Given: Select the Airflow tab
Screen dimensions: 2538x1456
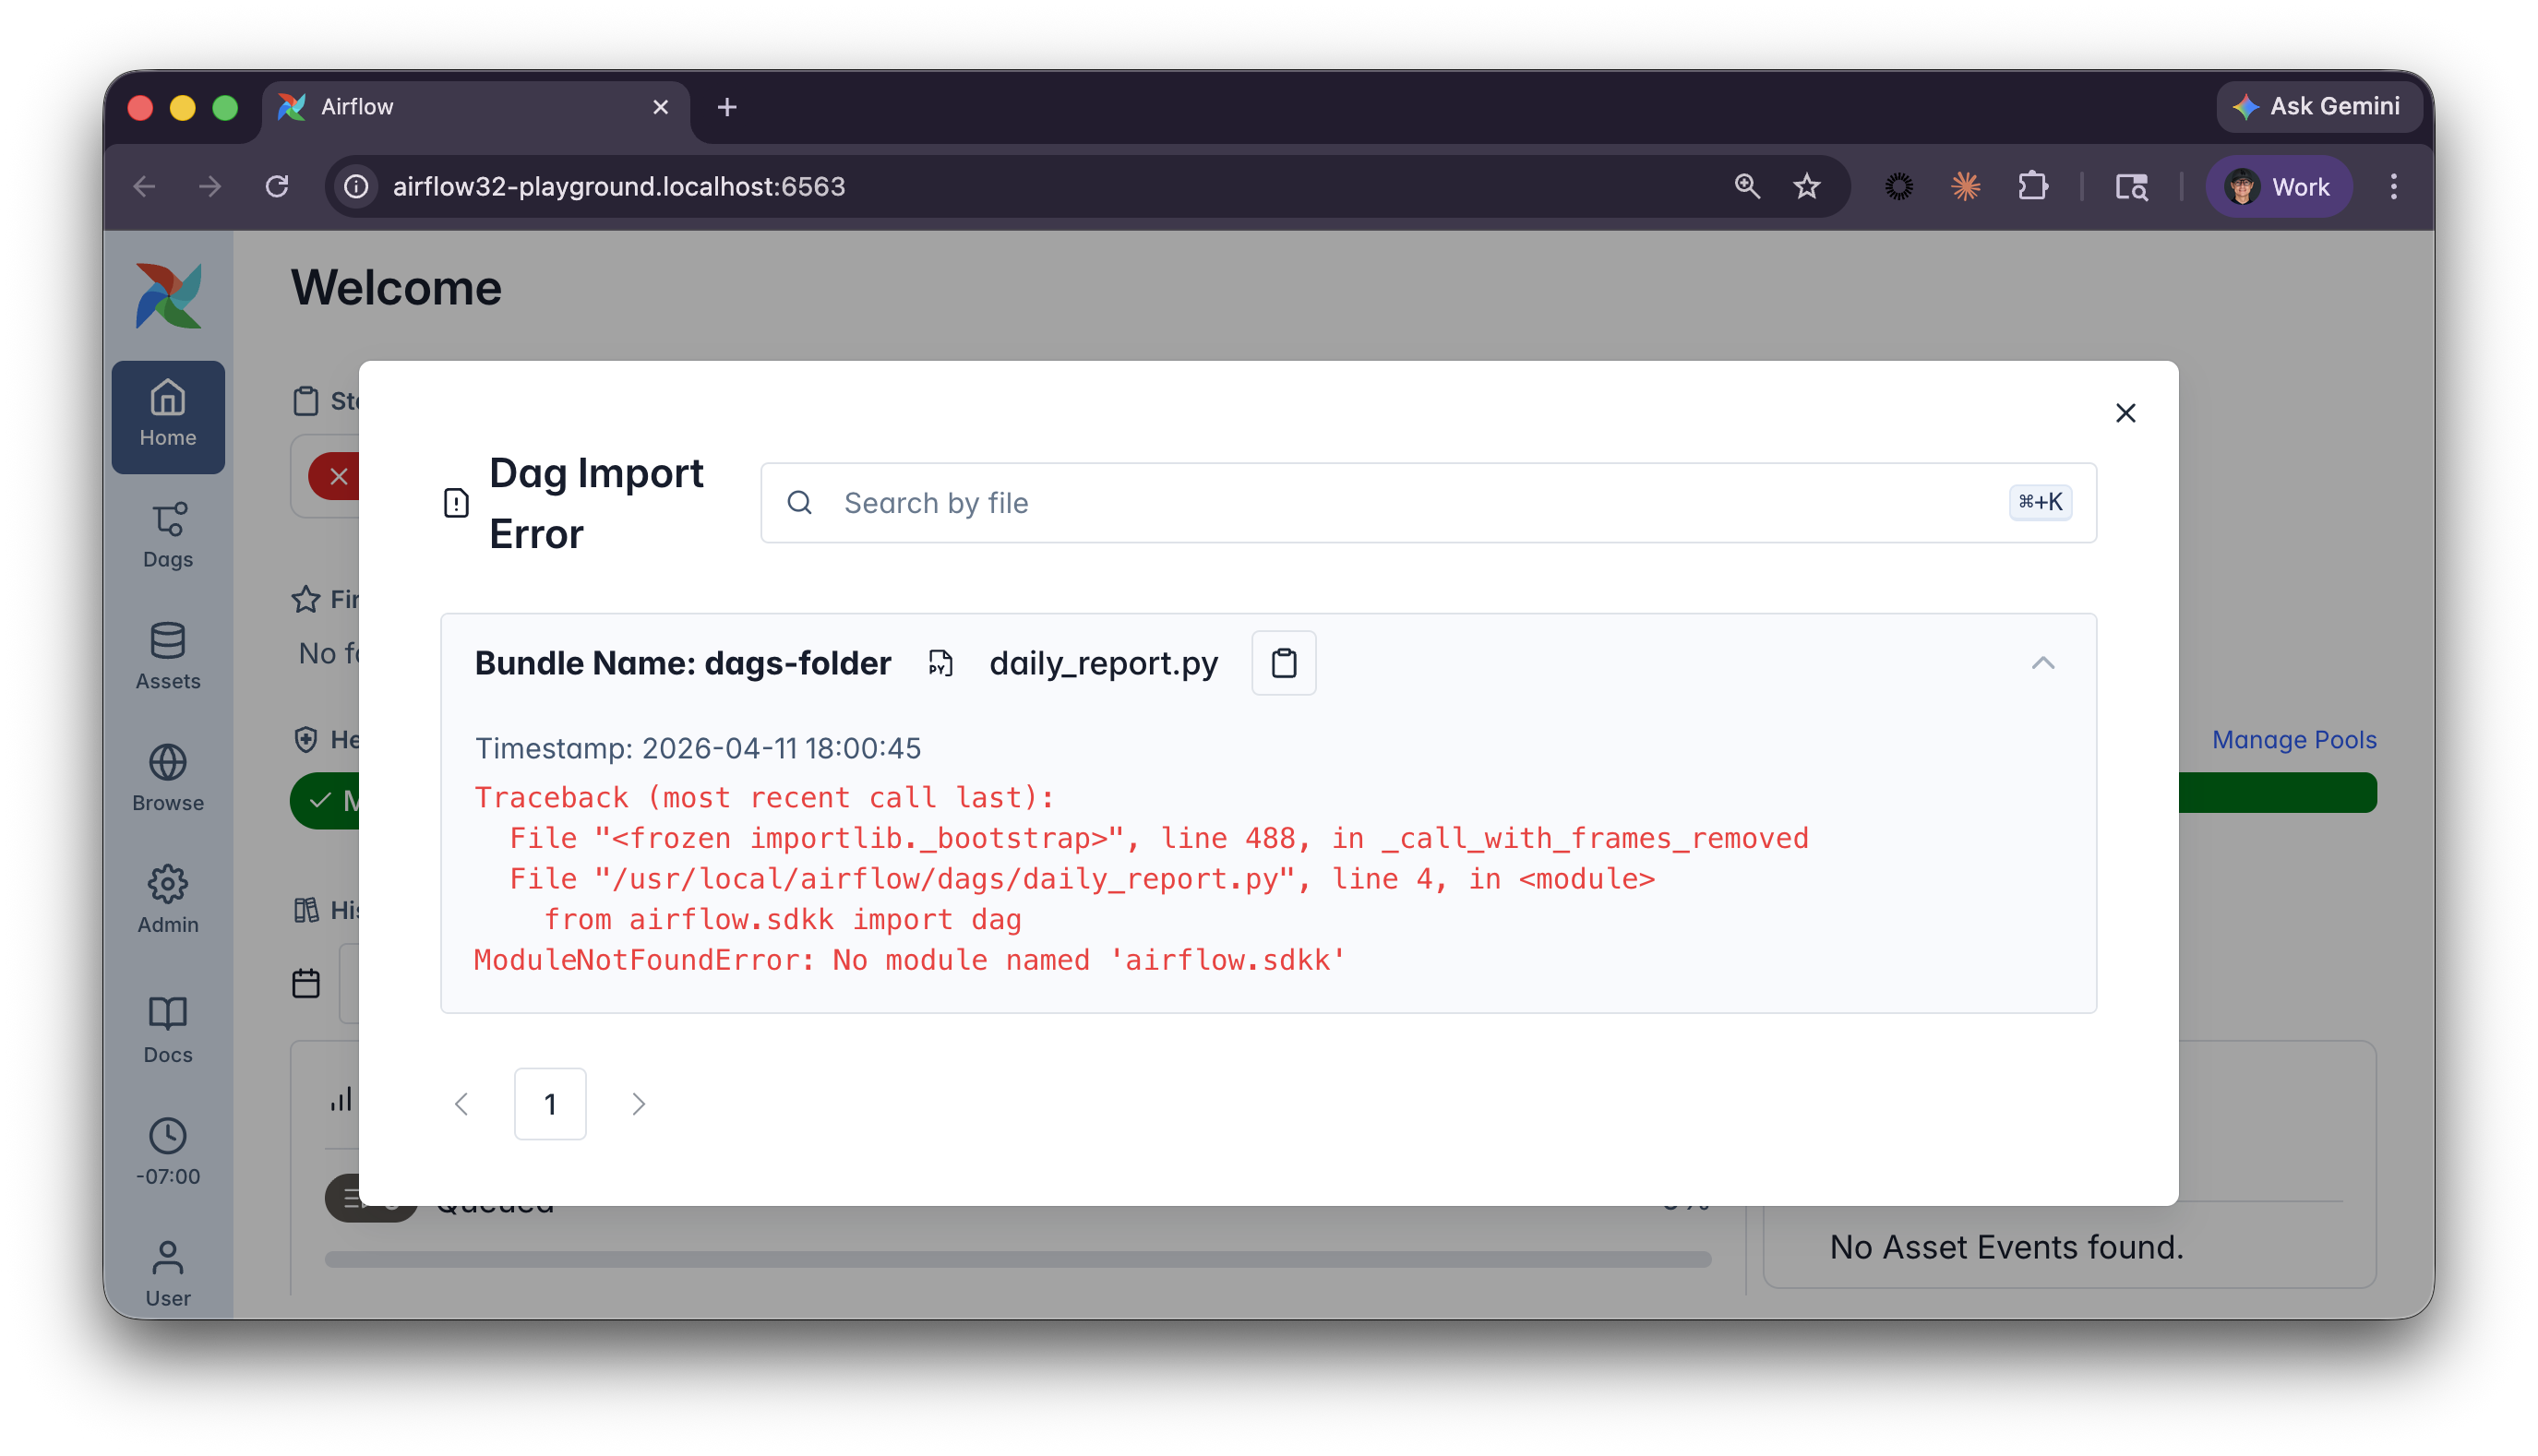Looking at the screenshot, I should pos(476,107).
